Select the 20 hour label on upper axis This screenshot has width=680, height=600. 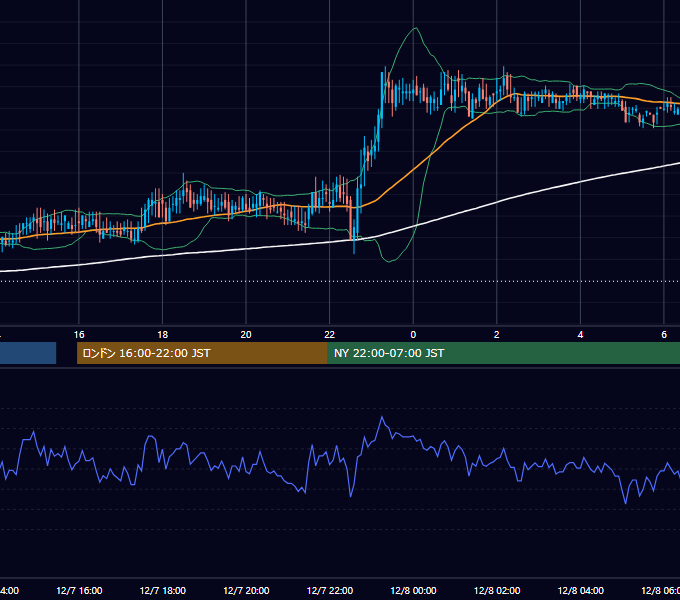tap(246, 335)
